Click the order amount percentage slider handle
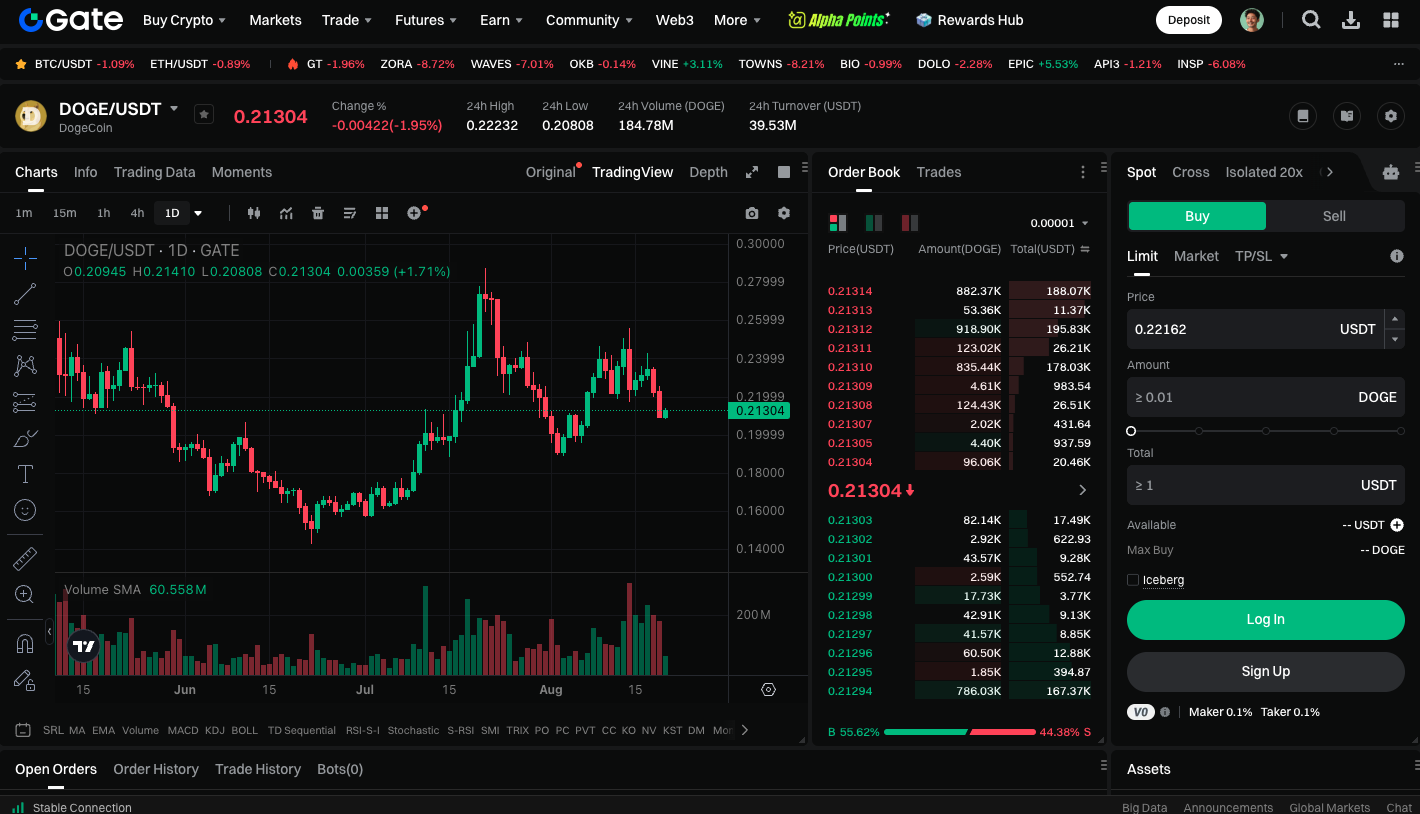The height and width of the screenshot is (814, 1420). tap(1131, 431)
